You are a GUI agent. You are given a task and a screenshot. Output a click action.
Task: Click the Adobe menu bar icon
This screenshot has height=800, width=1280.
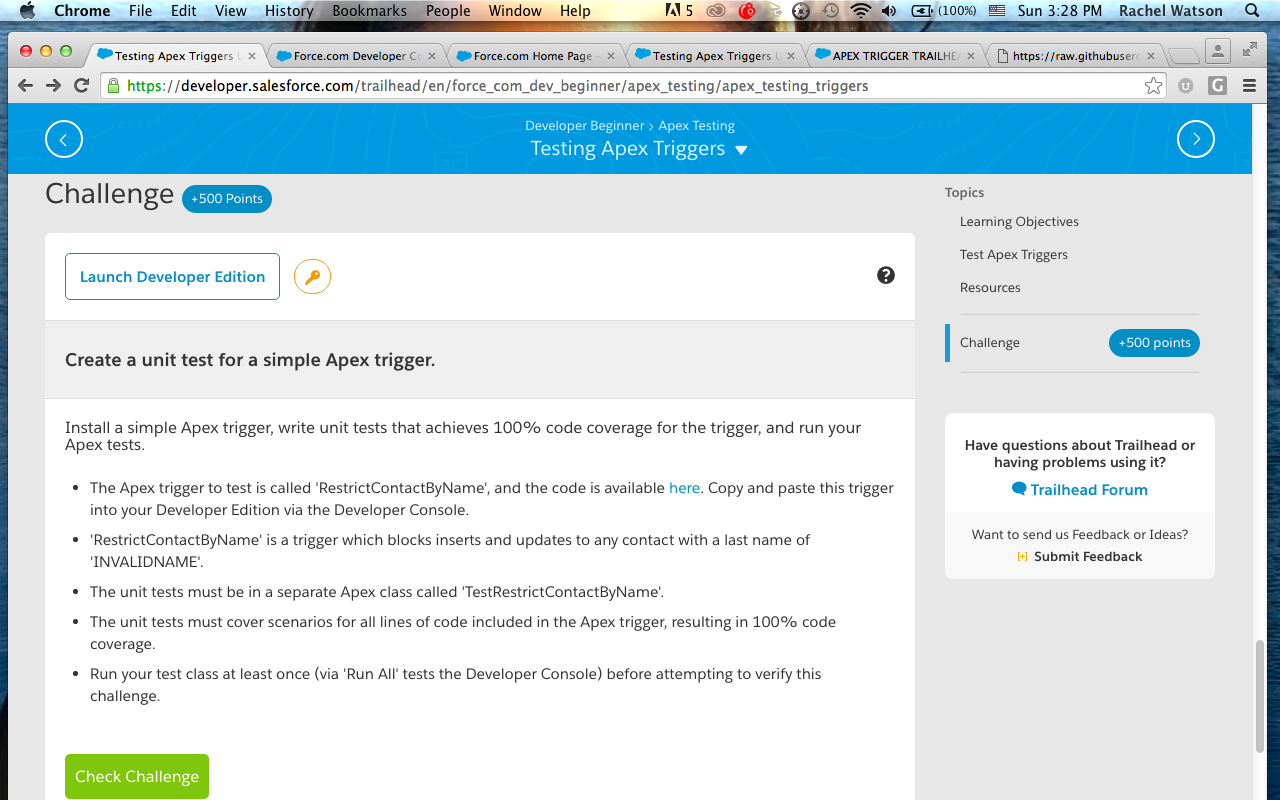679,11
